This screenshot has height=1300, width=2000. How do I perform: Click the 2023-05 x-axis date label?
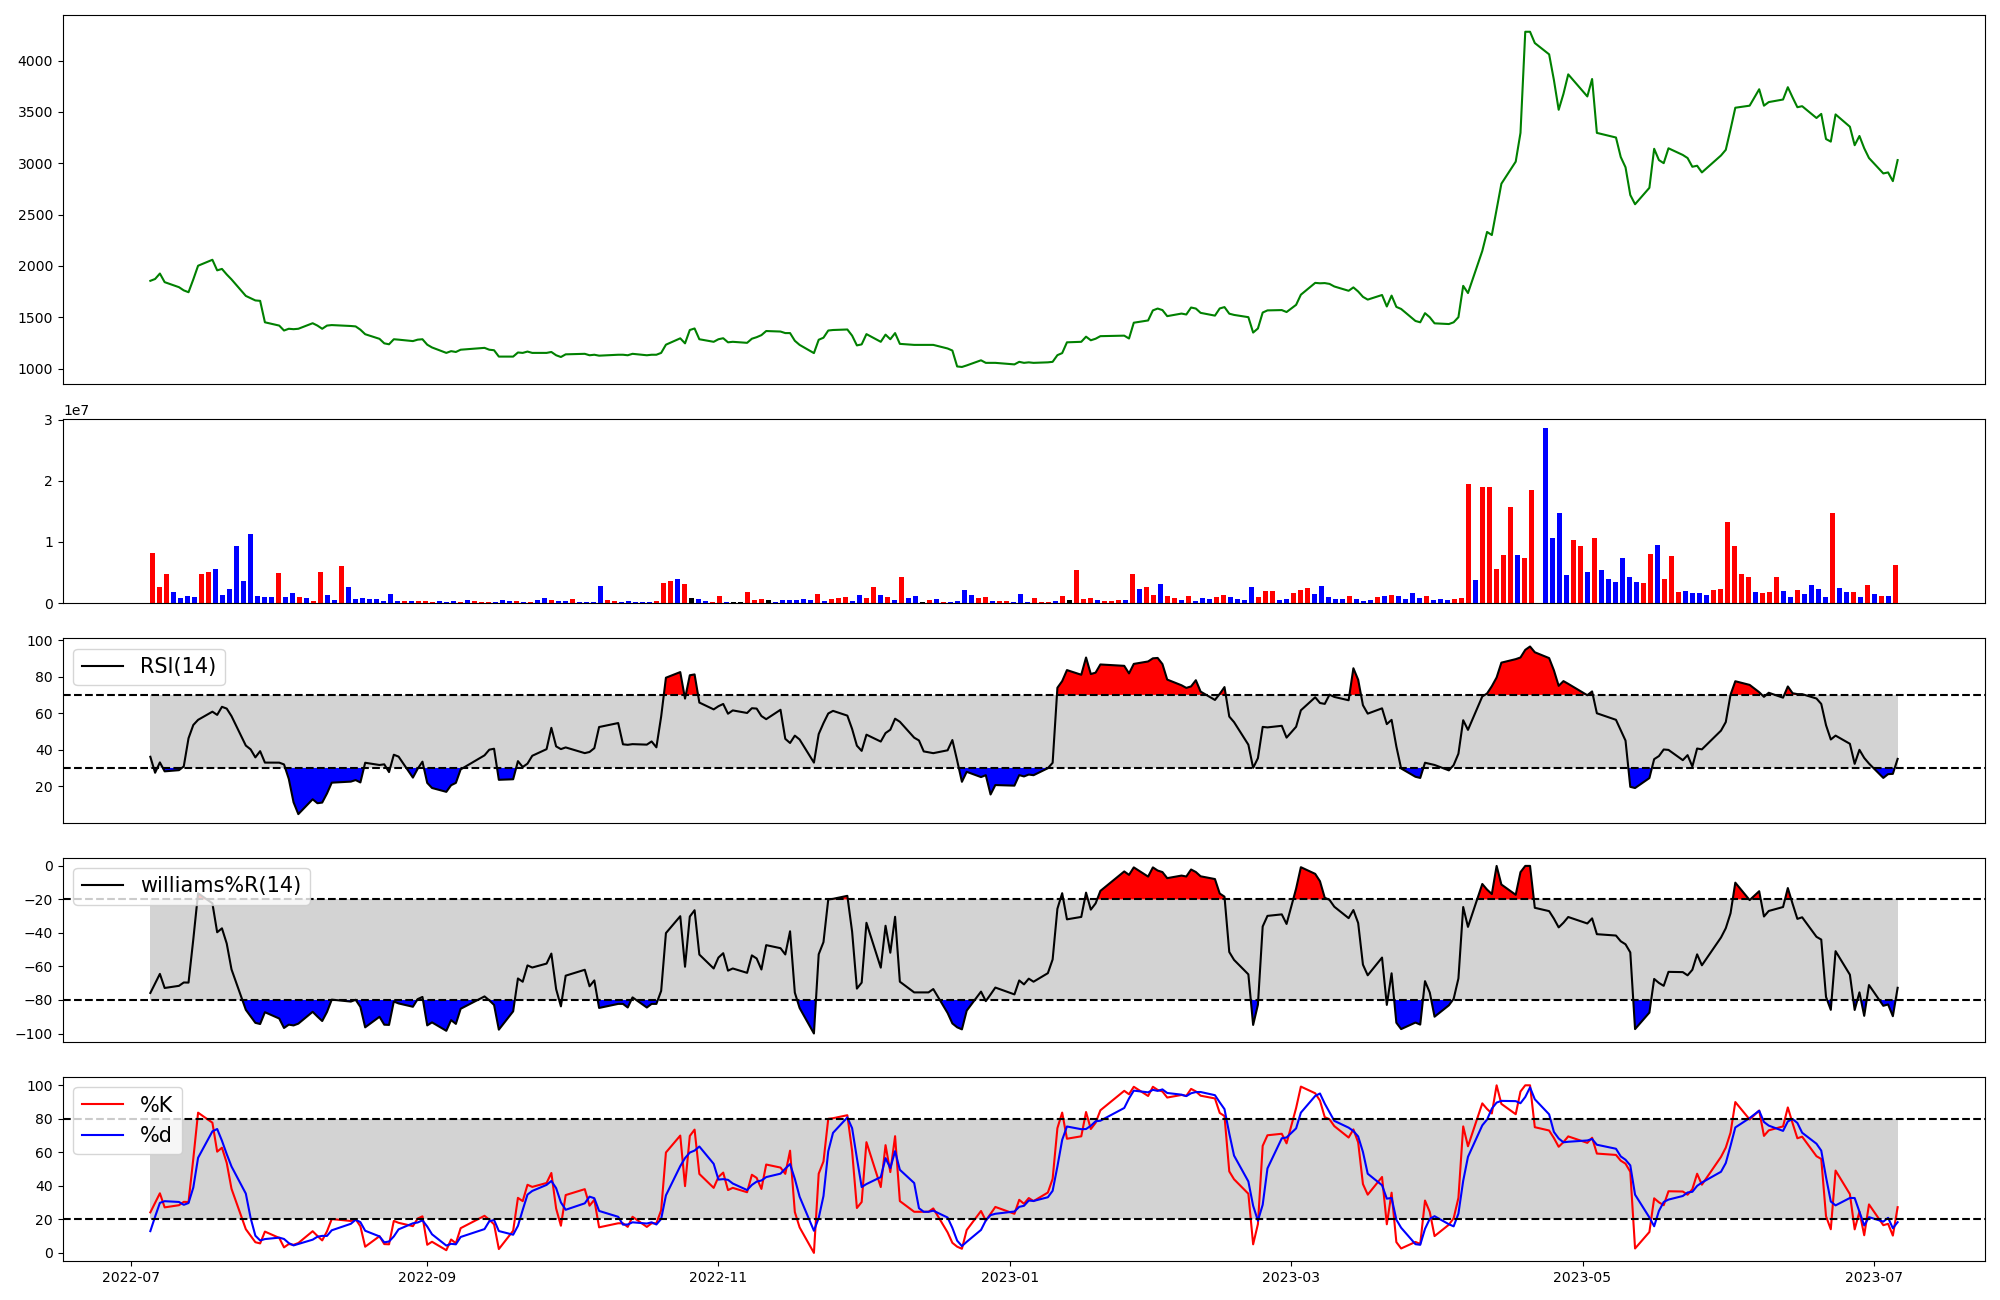(x=1582, y=1277)
